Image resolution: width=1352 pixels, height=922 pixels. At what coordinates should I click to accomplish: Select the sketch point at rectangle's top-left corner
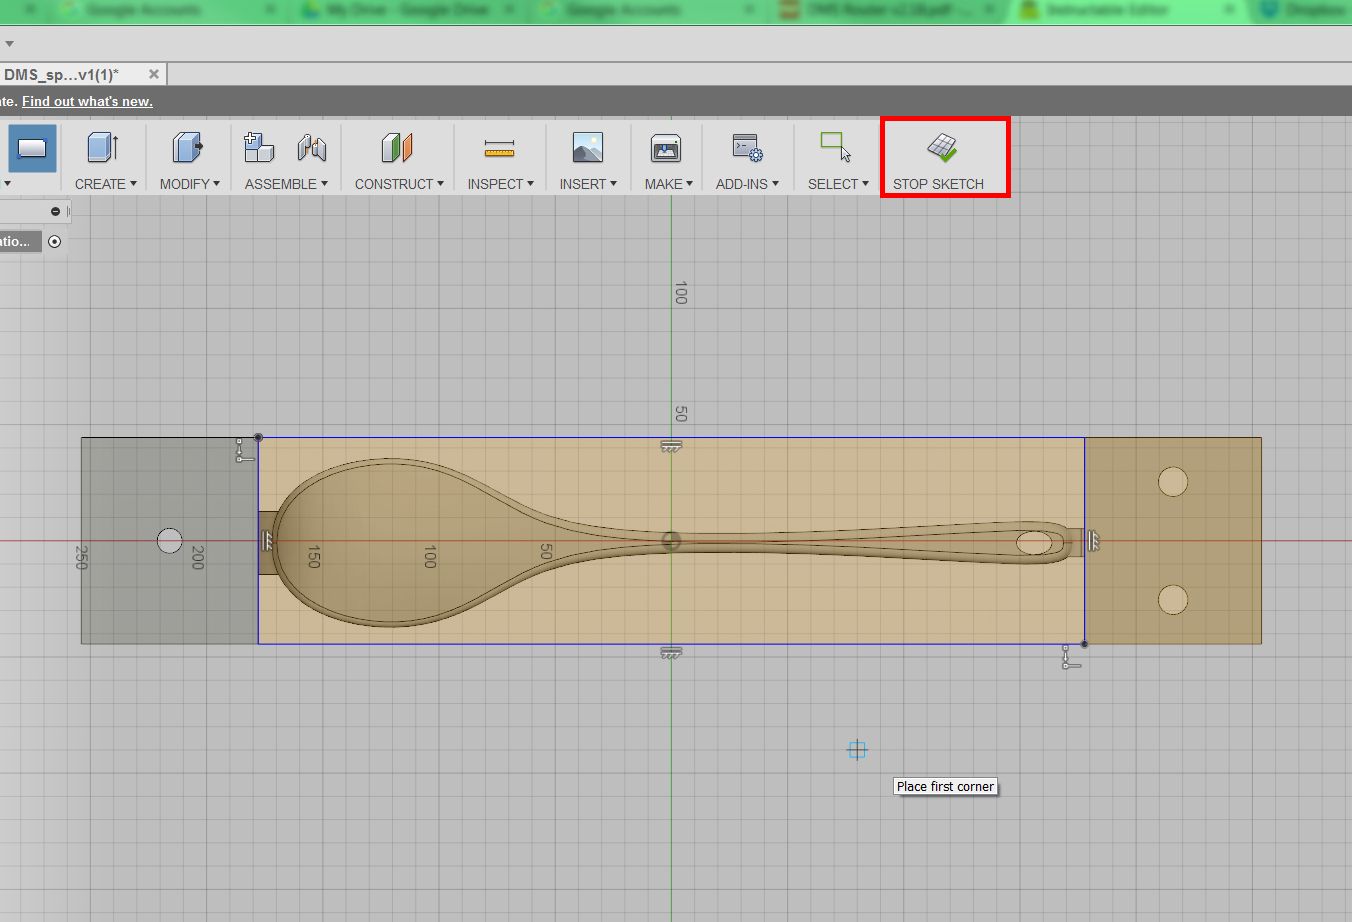point(258,437)
